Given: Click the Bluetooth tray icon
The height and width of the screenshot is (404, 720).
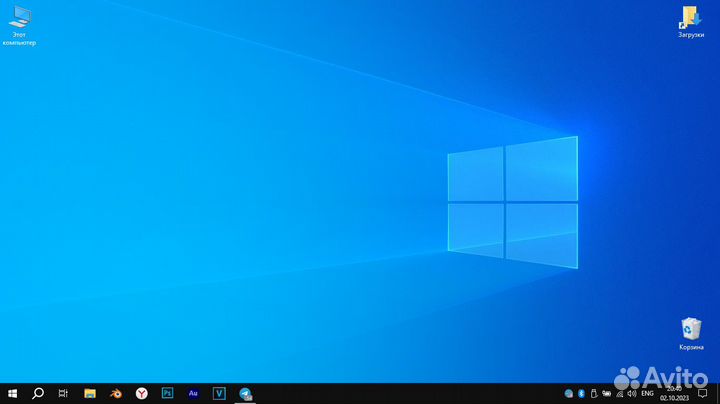Looking at the screenshot, I should 581,394.
